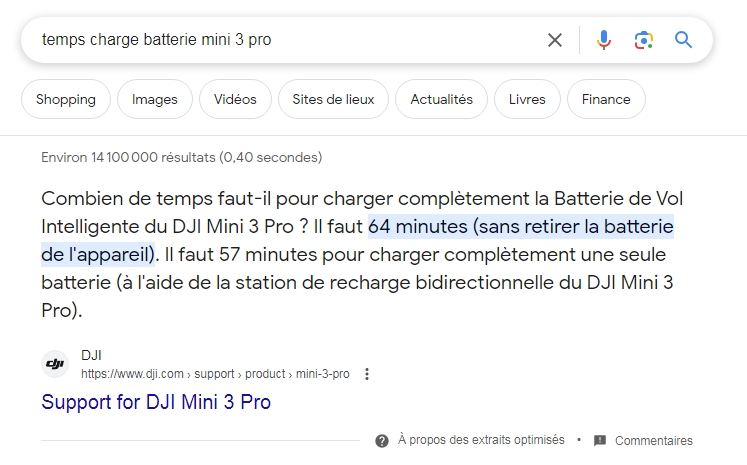Open the DJI logo favicon

[x=55, y=364]
